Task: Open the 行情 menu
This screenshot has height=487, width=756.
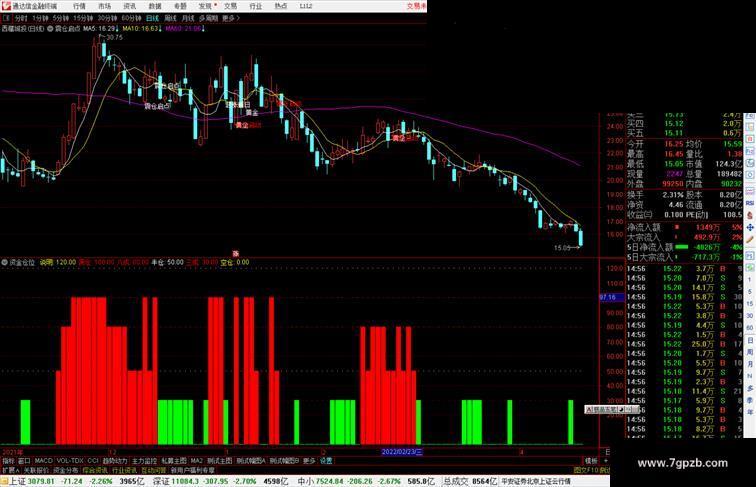Action: (79, 6)
